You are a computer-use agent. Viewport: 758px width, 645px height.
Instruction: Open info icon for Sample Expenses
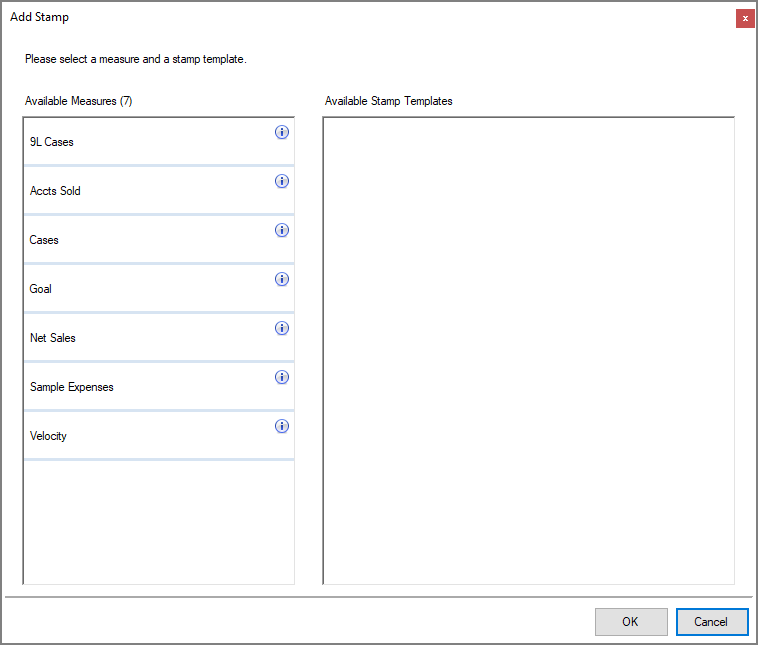click(x=282, y=377)
